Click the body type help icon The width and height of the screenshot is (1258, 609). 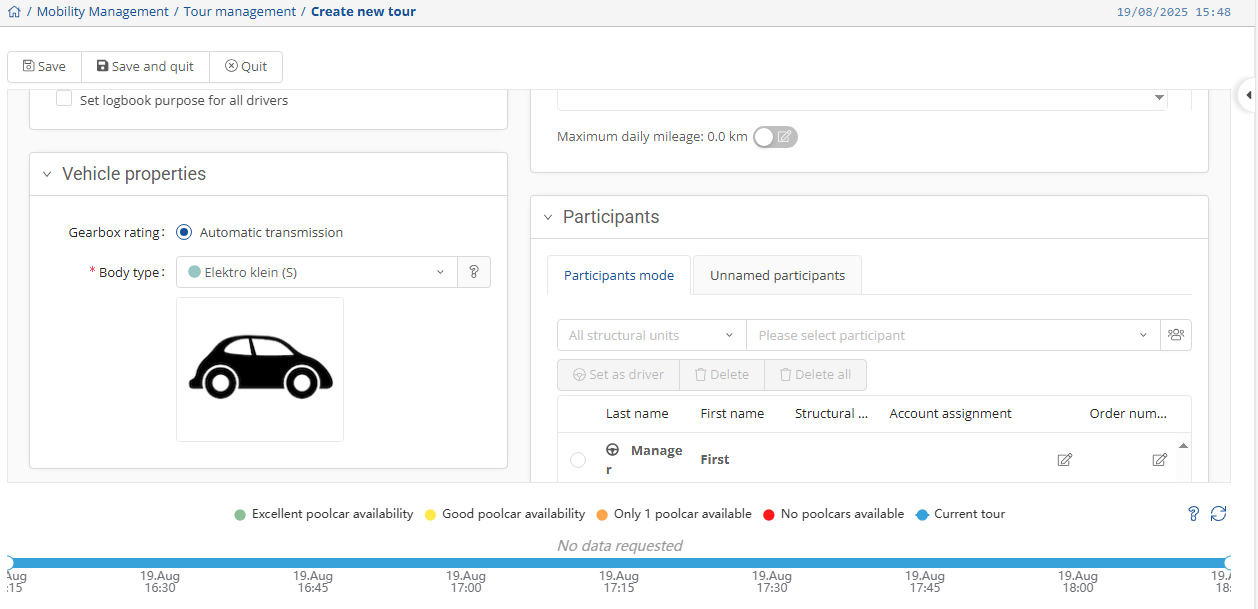(x=474, y=272)
